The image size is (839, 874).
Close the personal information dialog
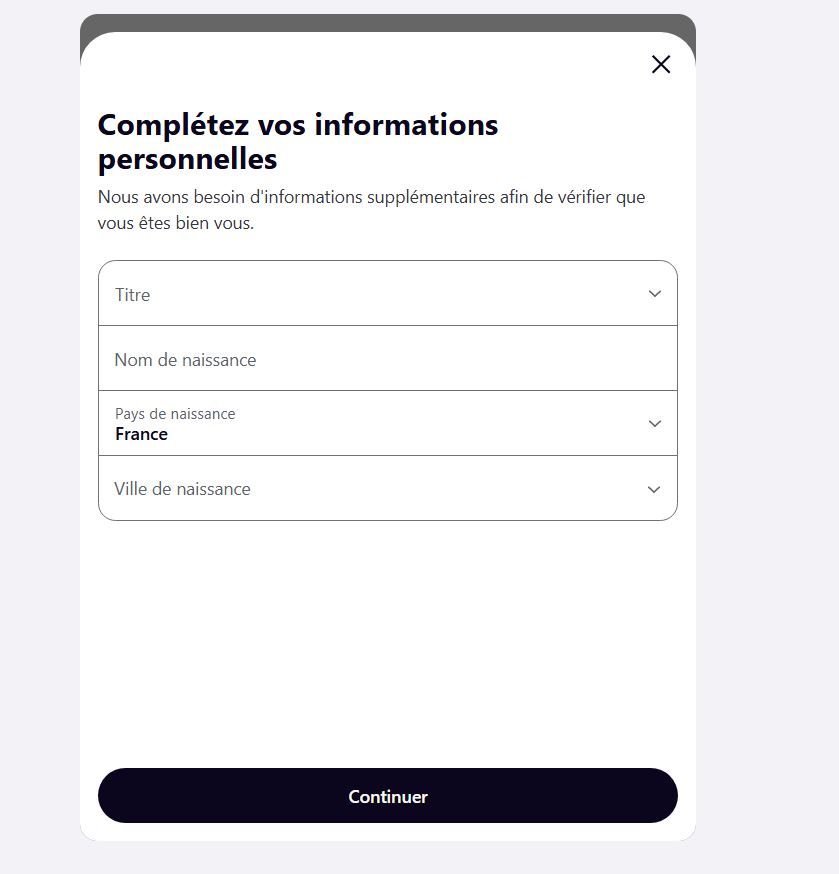(661, 64)
